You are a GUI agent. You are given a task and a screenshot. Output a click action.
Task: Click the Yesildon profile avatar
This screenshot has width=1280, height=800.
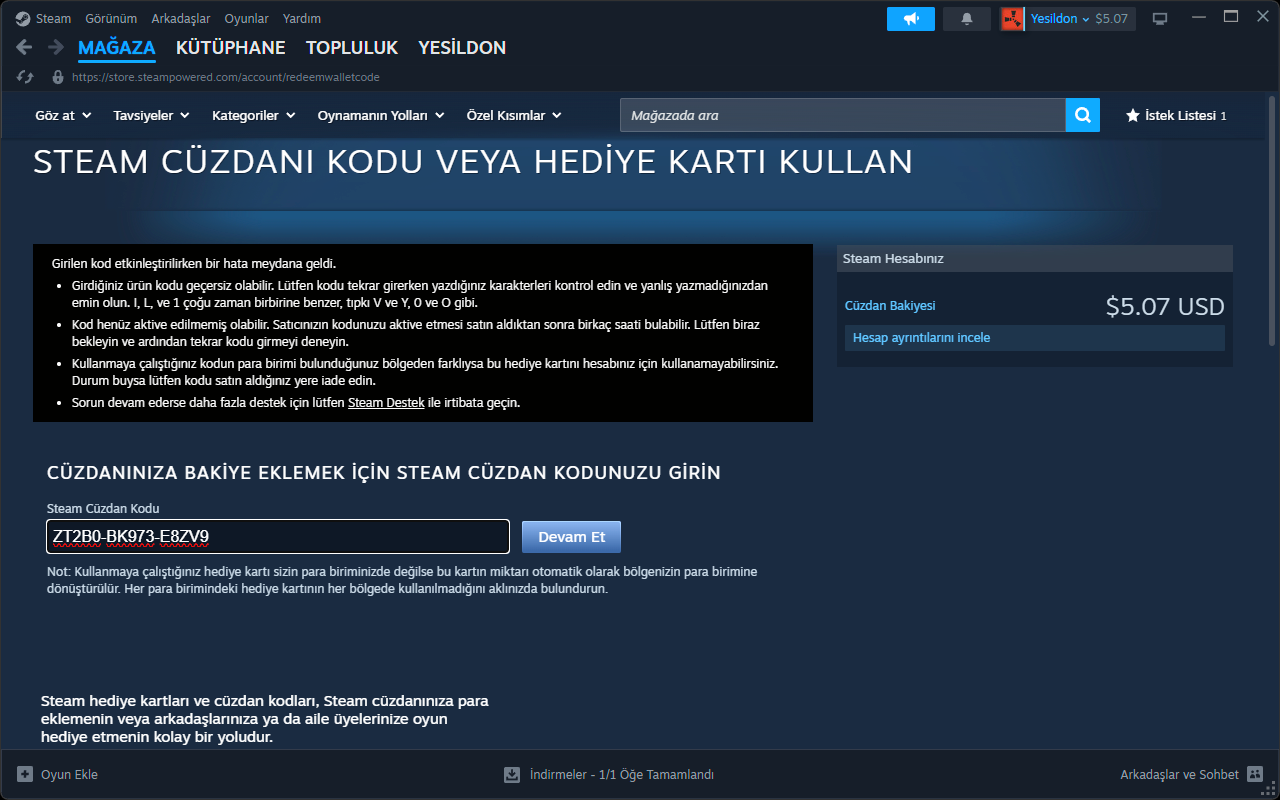[1012, 19]
